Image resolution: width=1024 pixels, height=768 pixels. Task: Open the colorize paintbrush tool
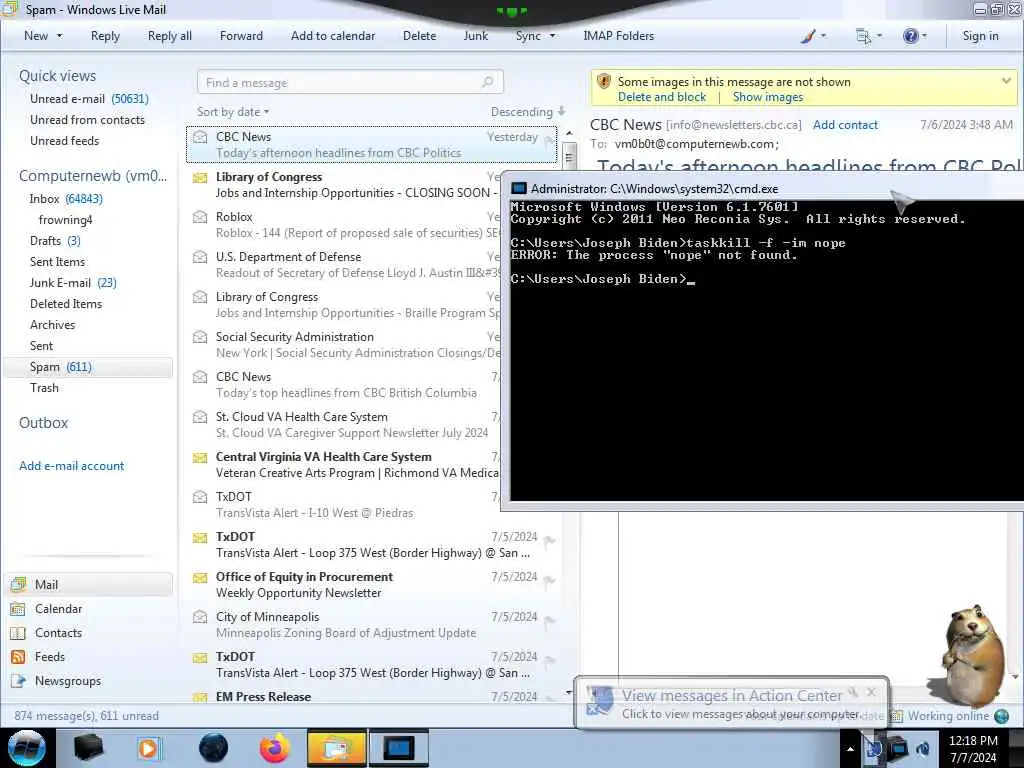[808, 37]
